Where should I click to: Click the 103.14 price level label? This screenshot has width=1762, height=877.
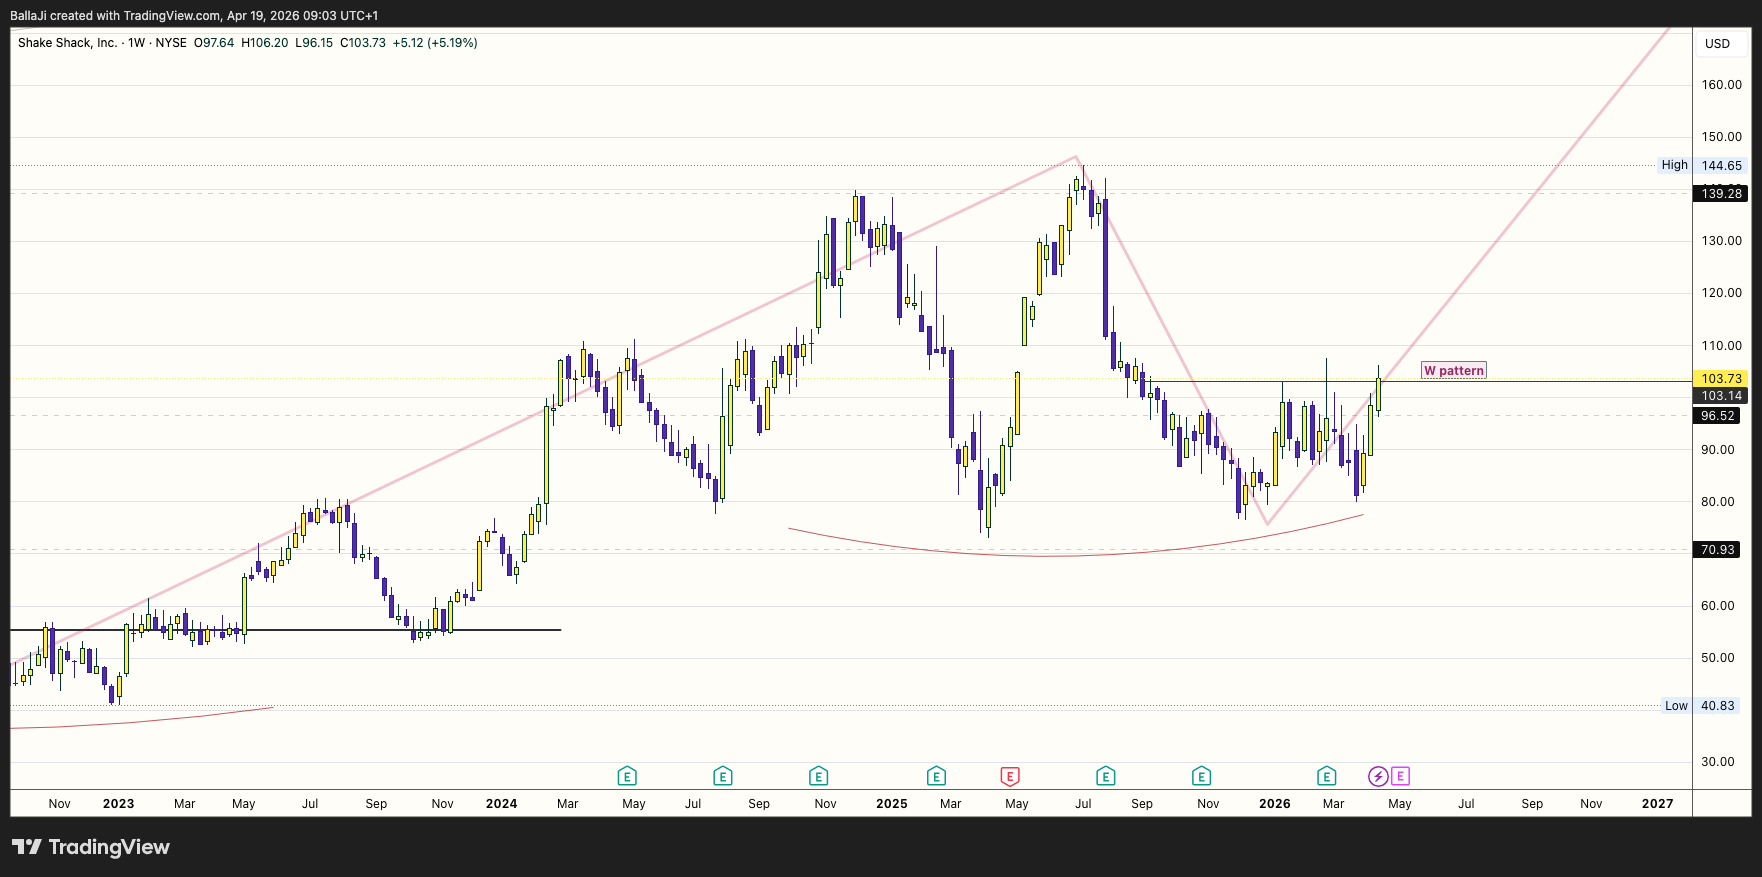point(1722,395)
